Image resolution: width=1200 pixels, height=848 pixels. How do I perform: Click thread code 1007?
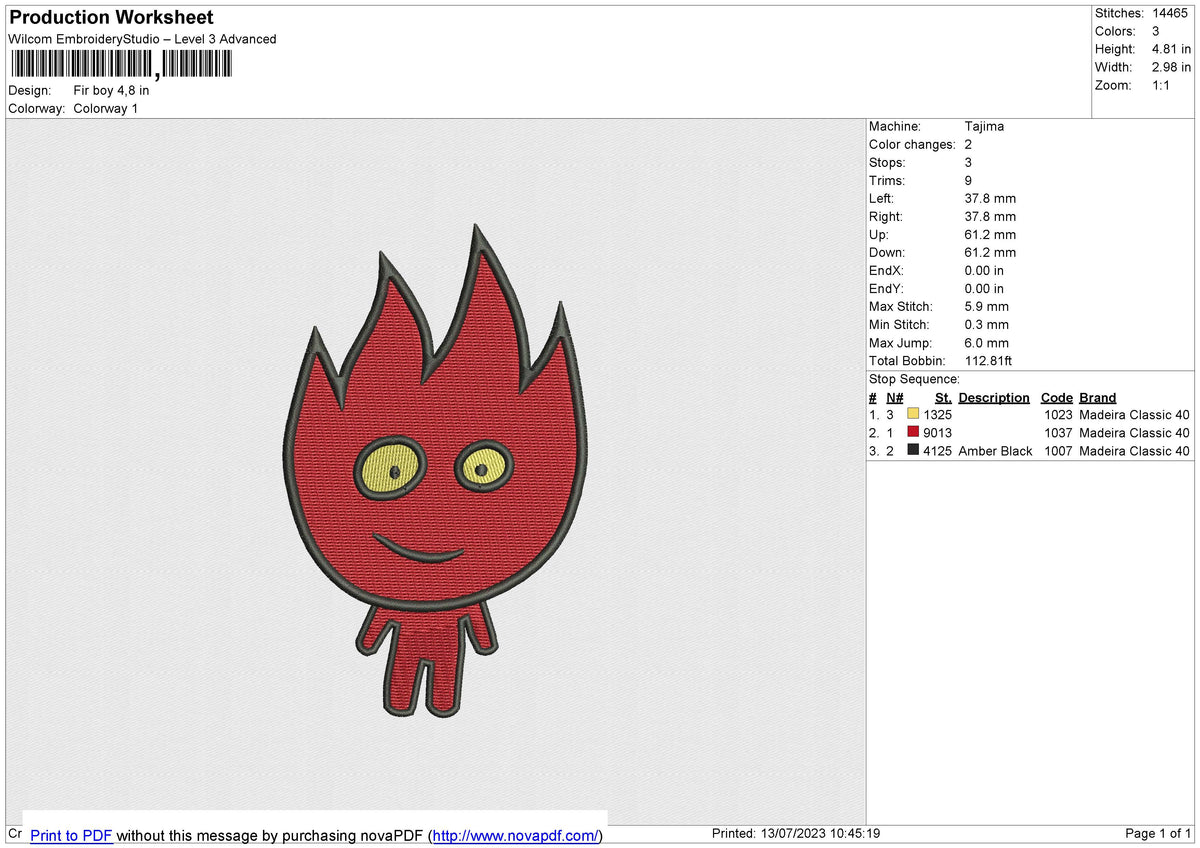click(1058, 451)
